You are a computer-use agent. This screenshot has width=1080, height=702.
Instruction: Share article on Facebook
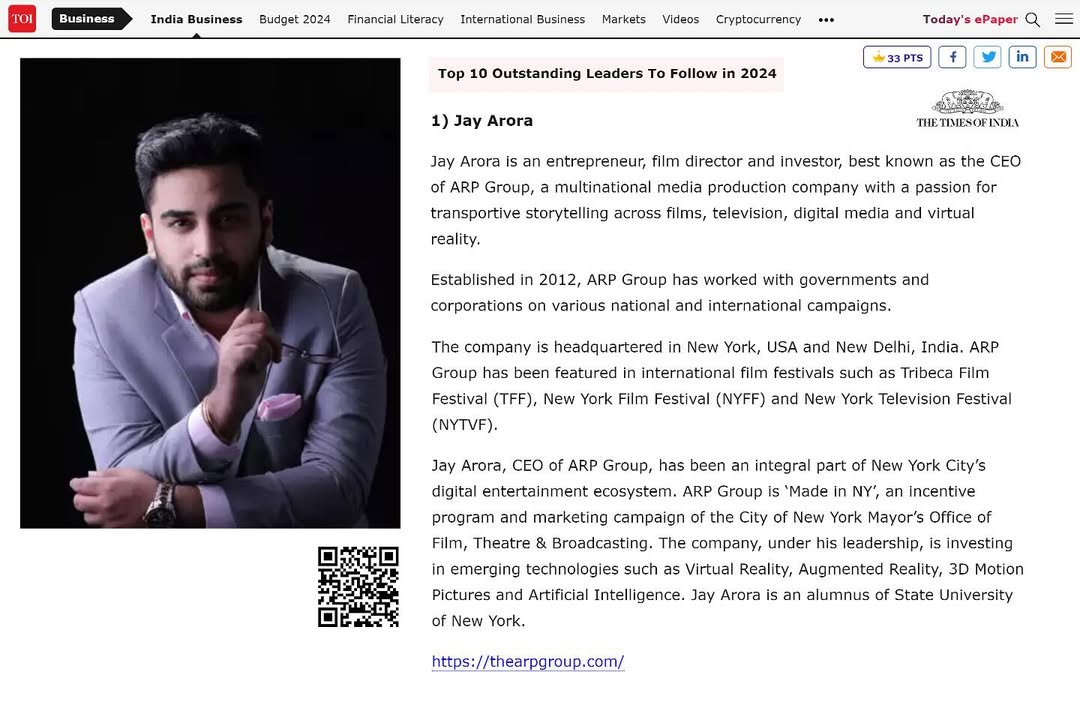[x=952, y=57]
